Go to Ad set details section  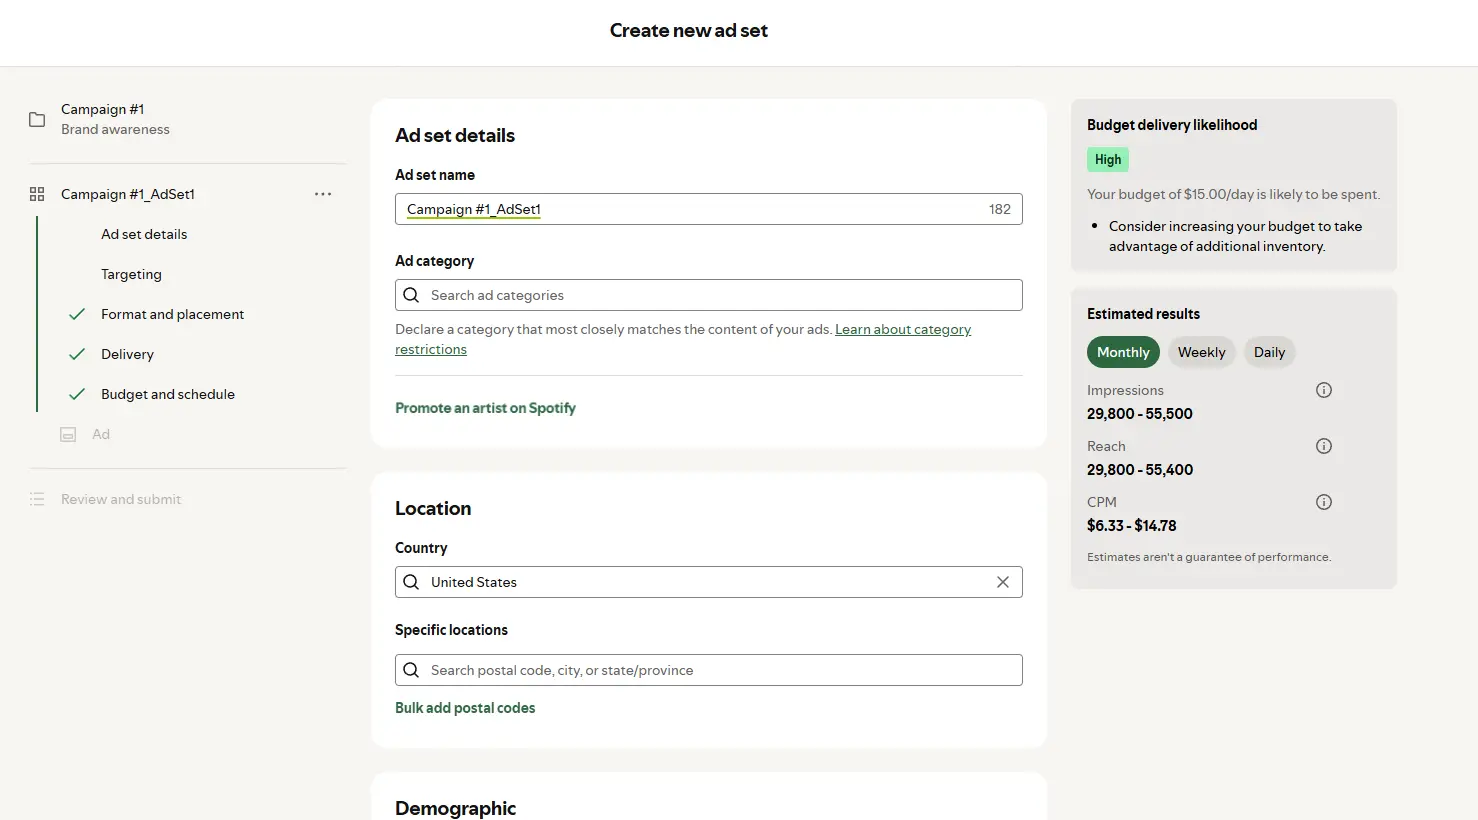click(x=144, y=234)
